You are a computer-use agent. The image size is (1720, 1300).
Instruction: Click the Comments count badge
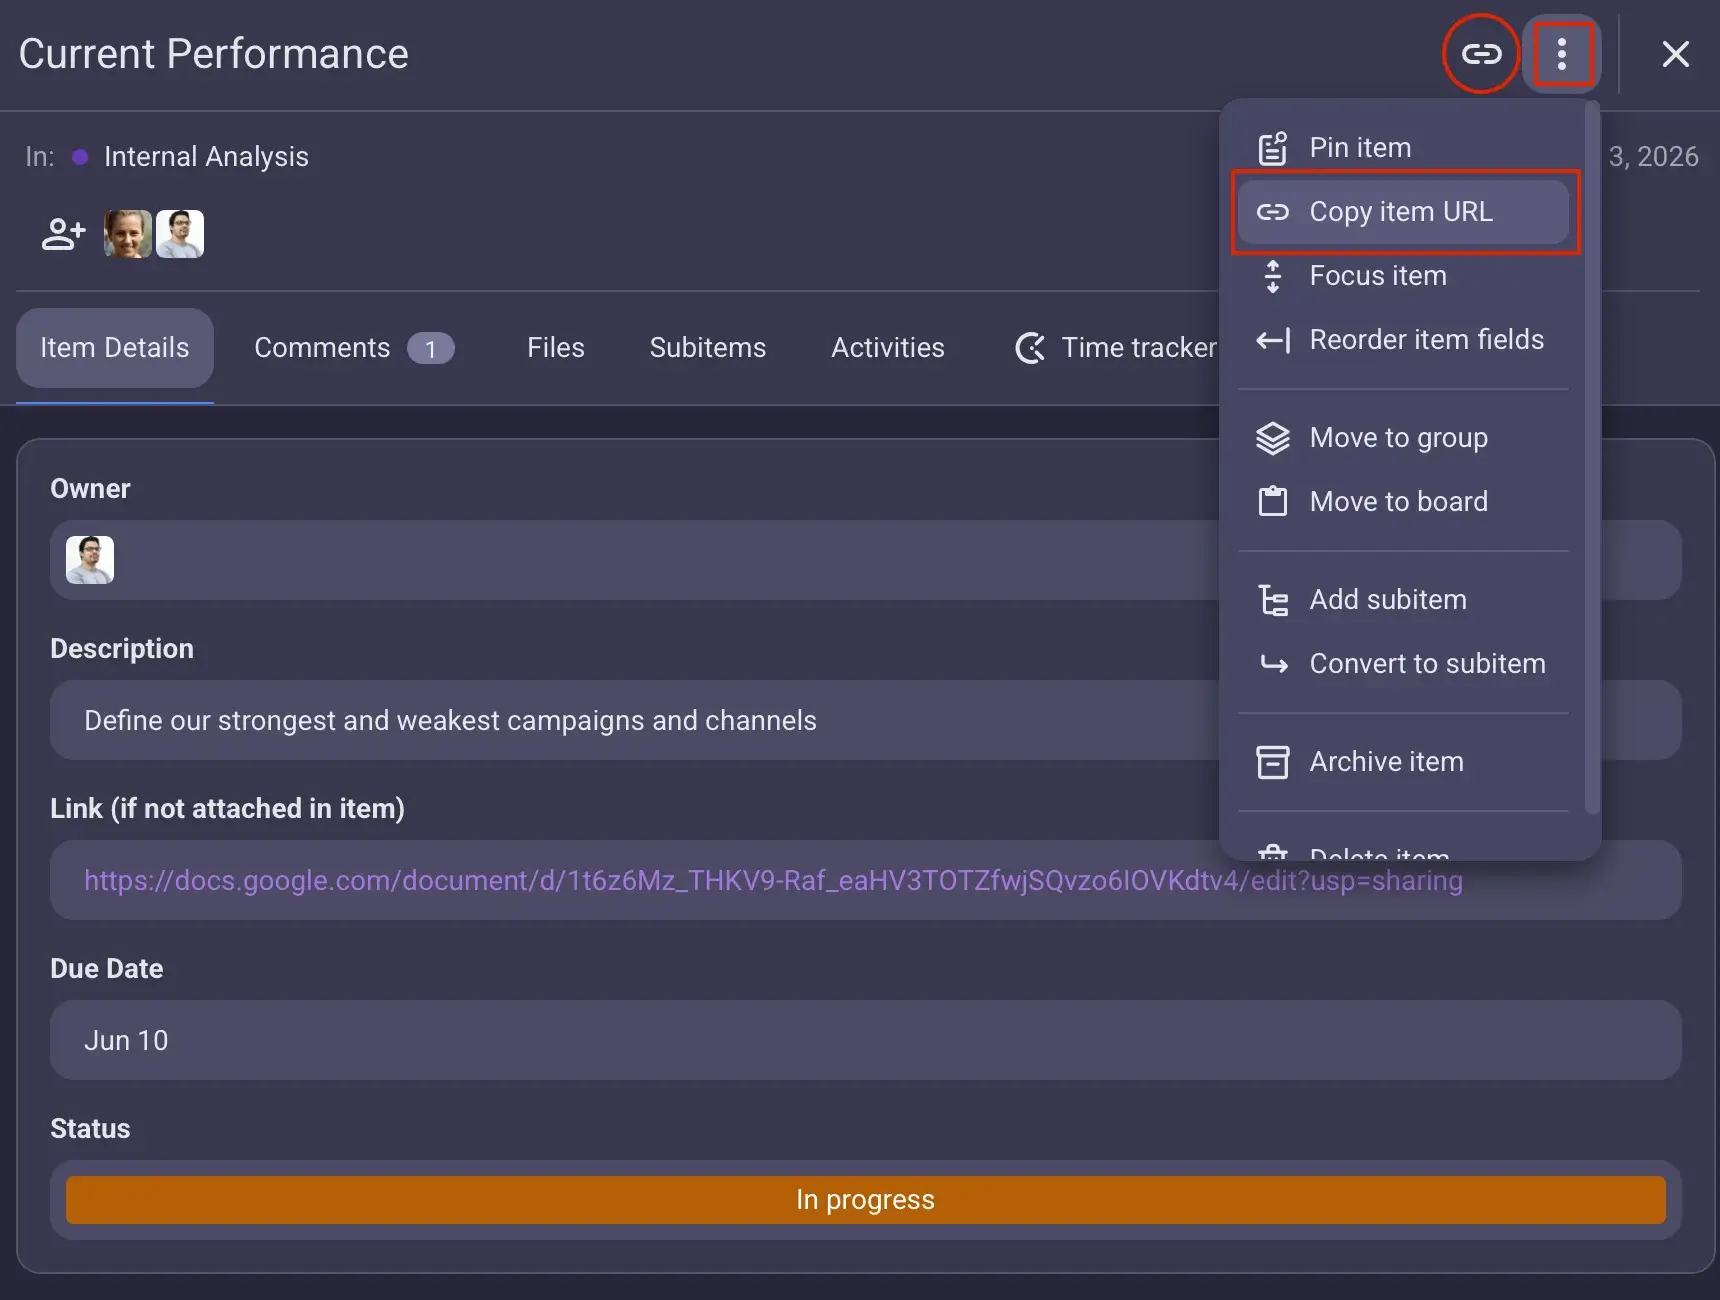(431, 348)
